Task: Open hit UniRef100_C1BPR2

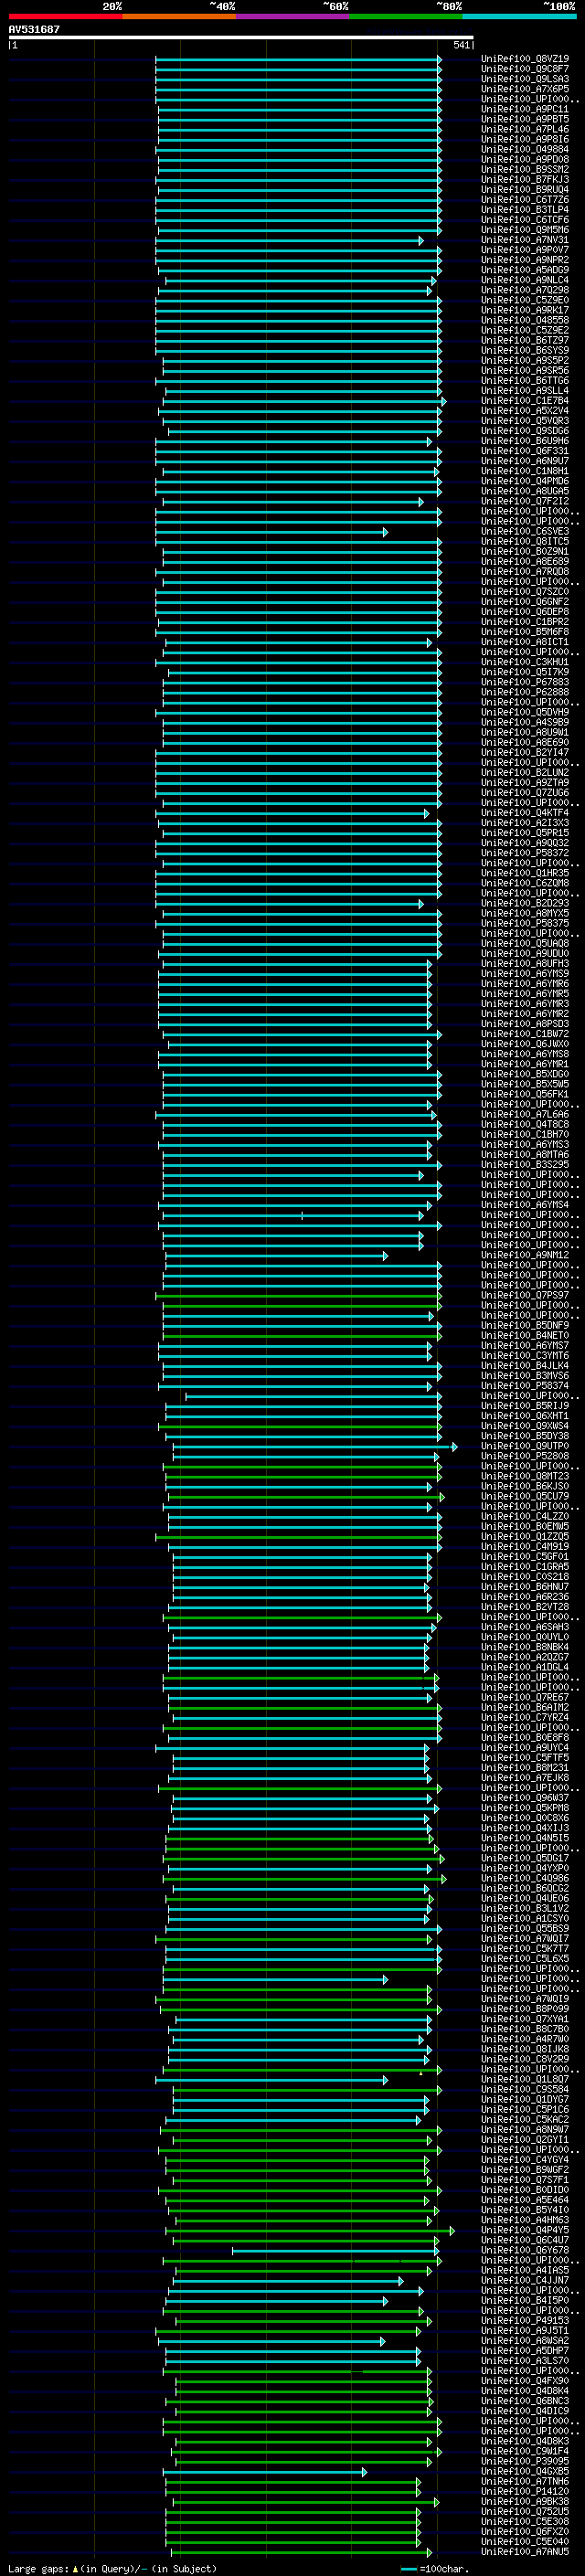Action: (x=525, y=622)
